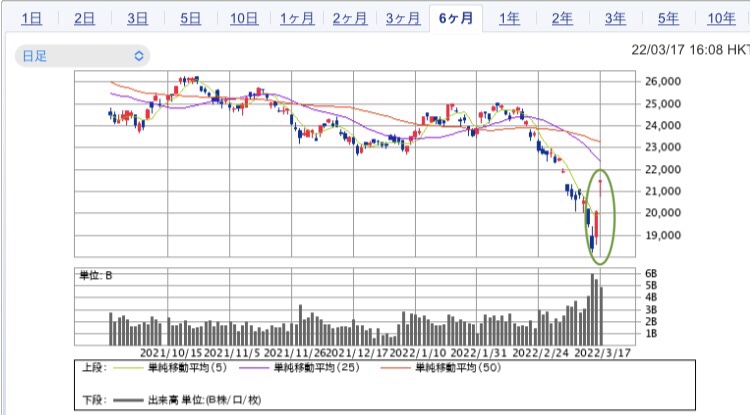This screenshot has width=750, height=415.
Task: Click the 26,000 price axis label
Action: (x=663, y=81)
